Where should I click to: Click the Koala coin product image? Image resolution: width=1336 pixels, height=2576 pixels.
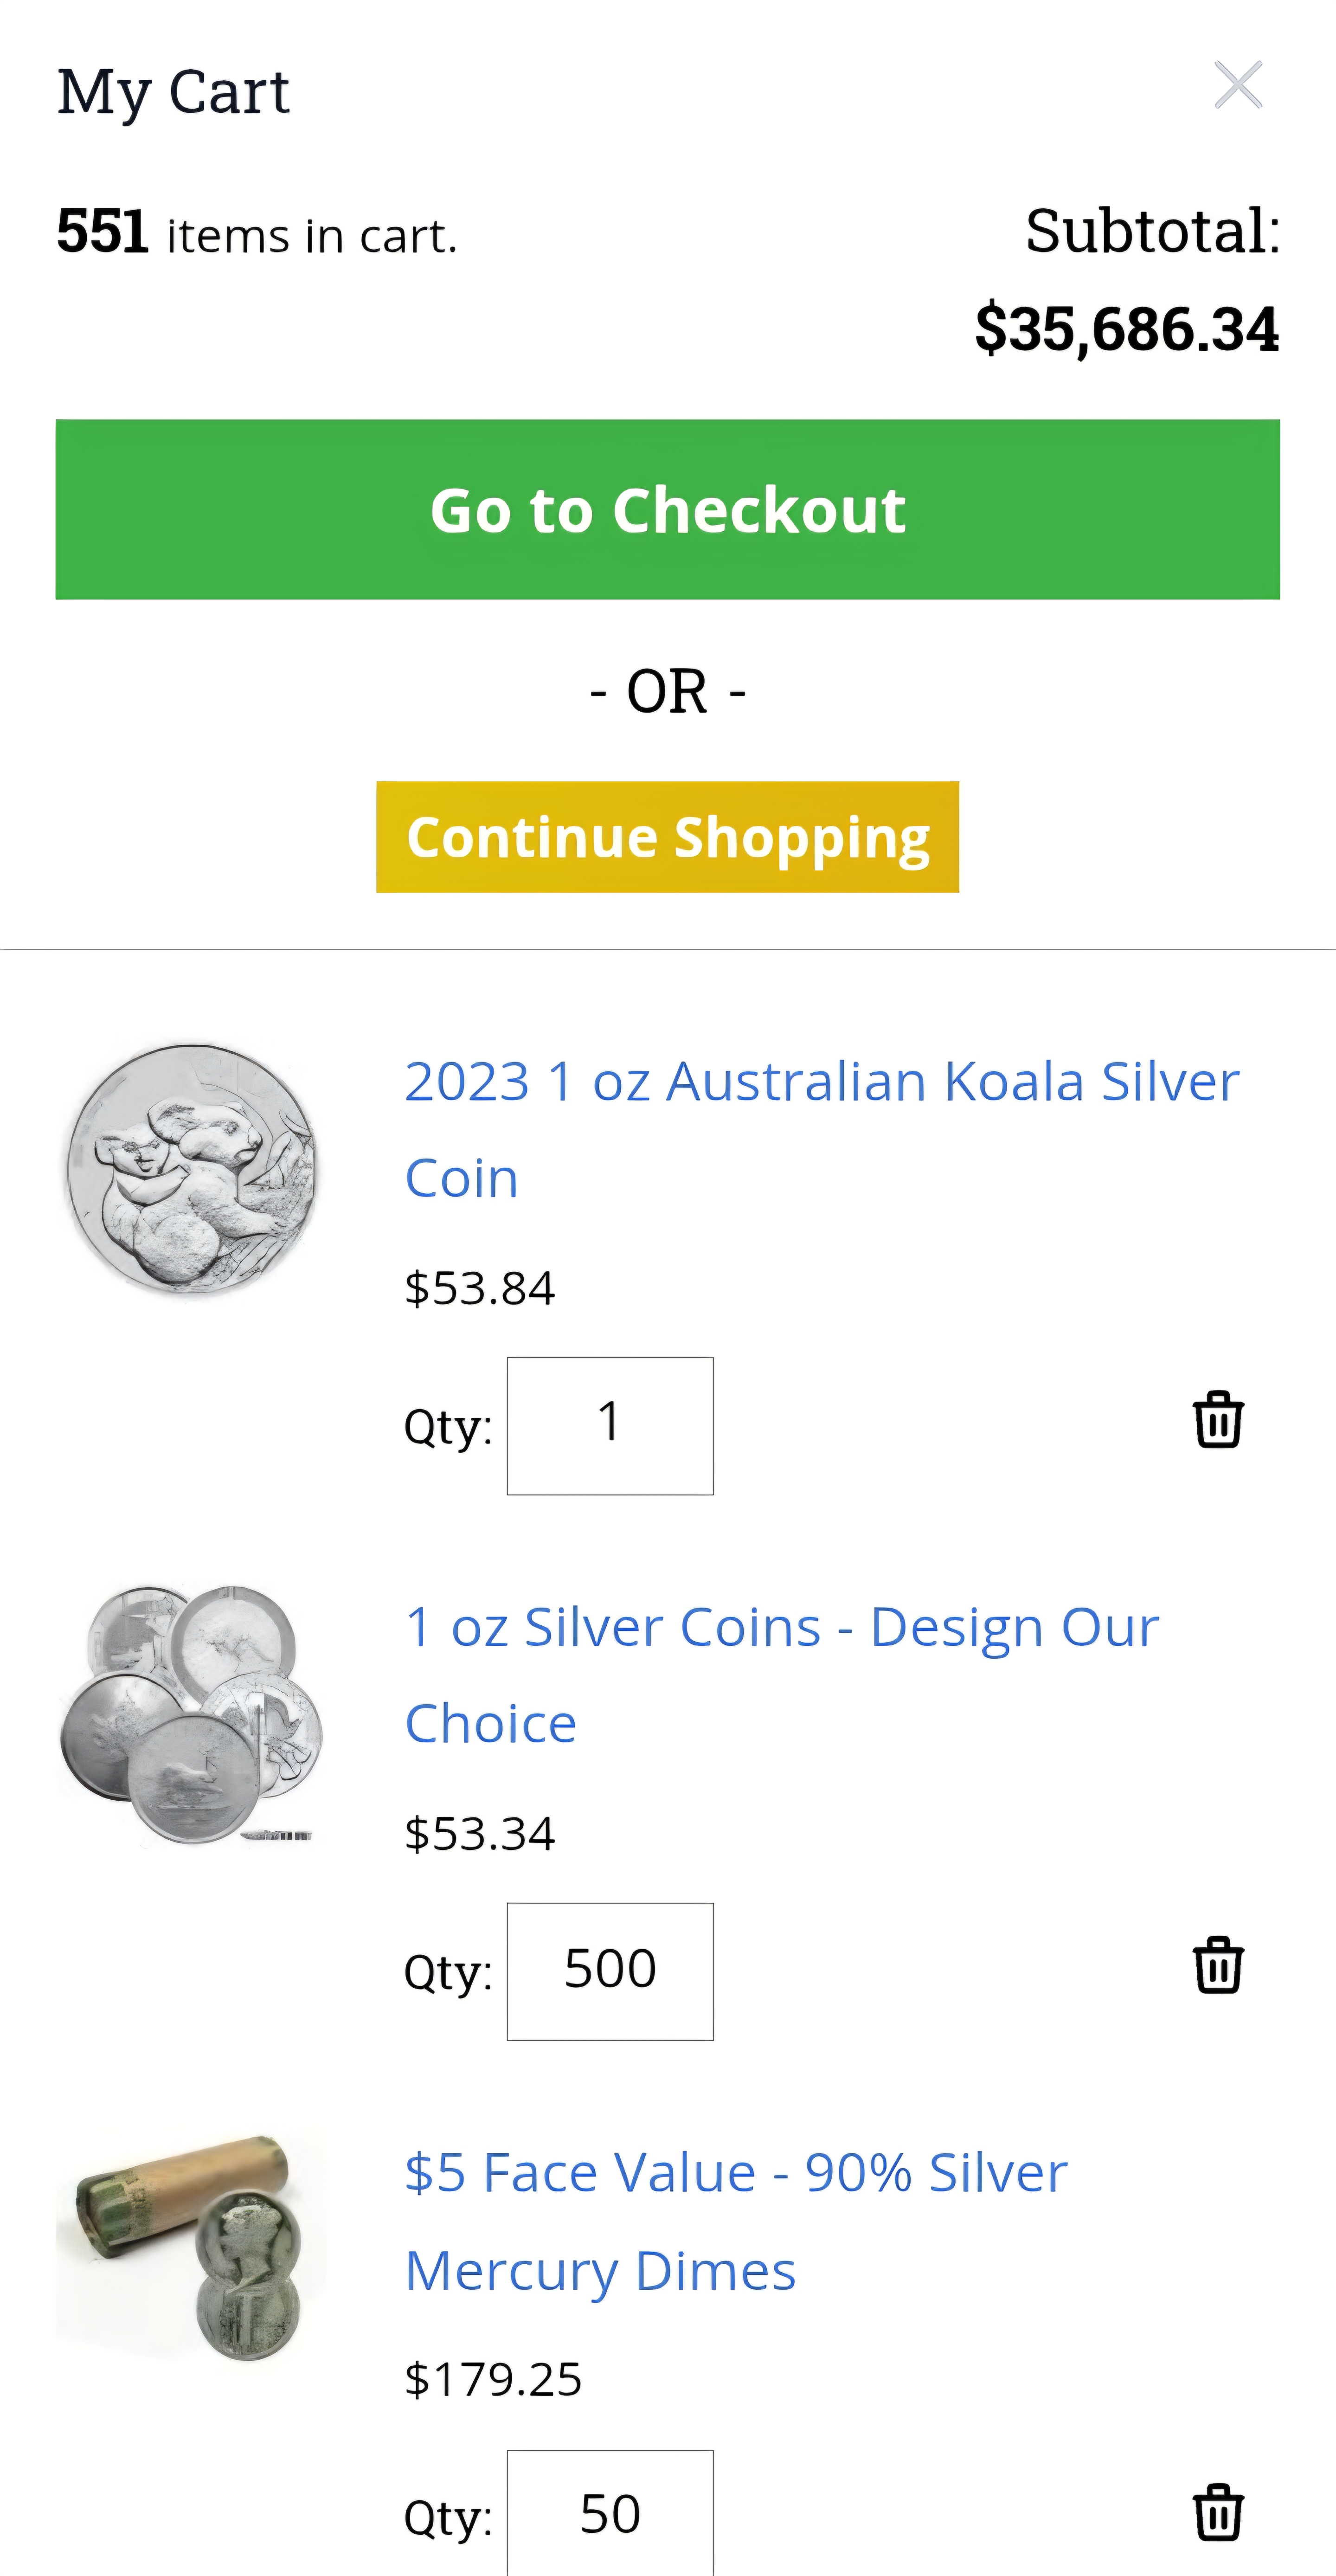click(x=191, y=1170)
